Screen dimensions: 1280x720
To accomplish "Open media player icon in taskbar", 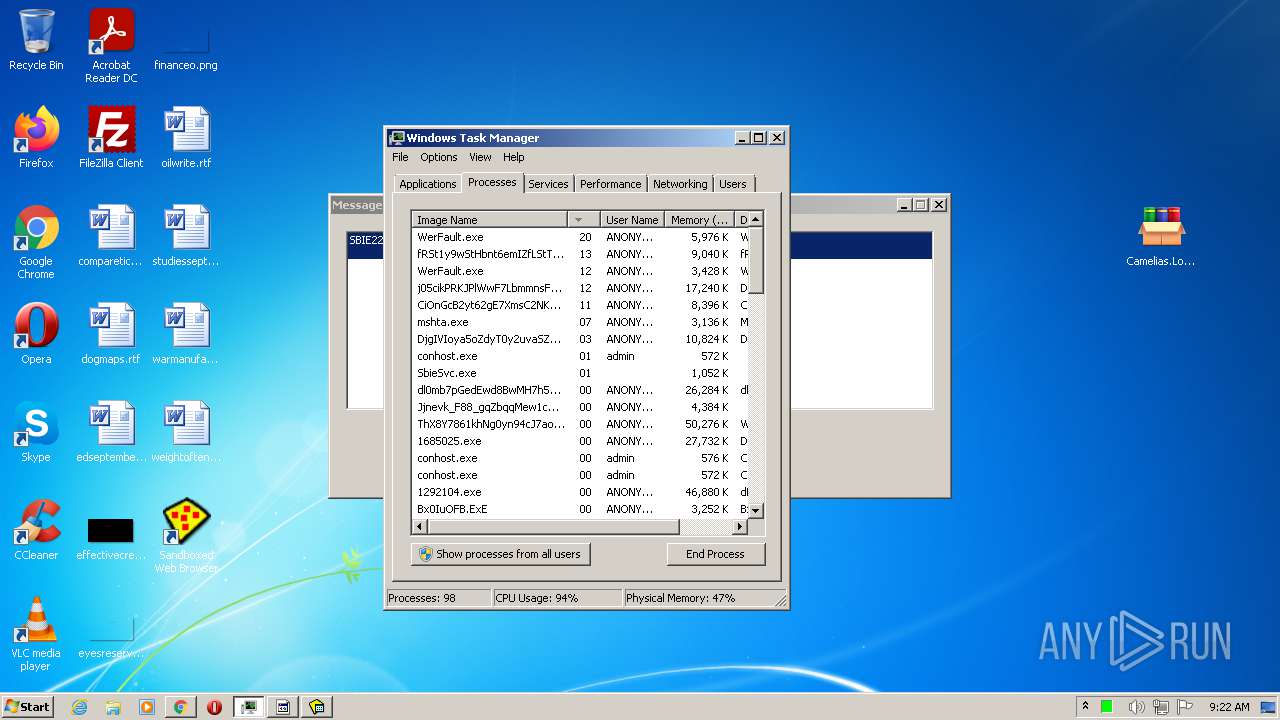I will 147,707.
